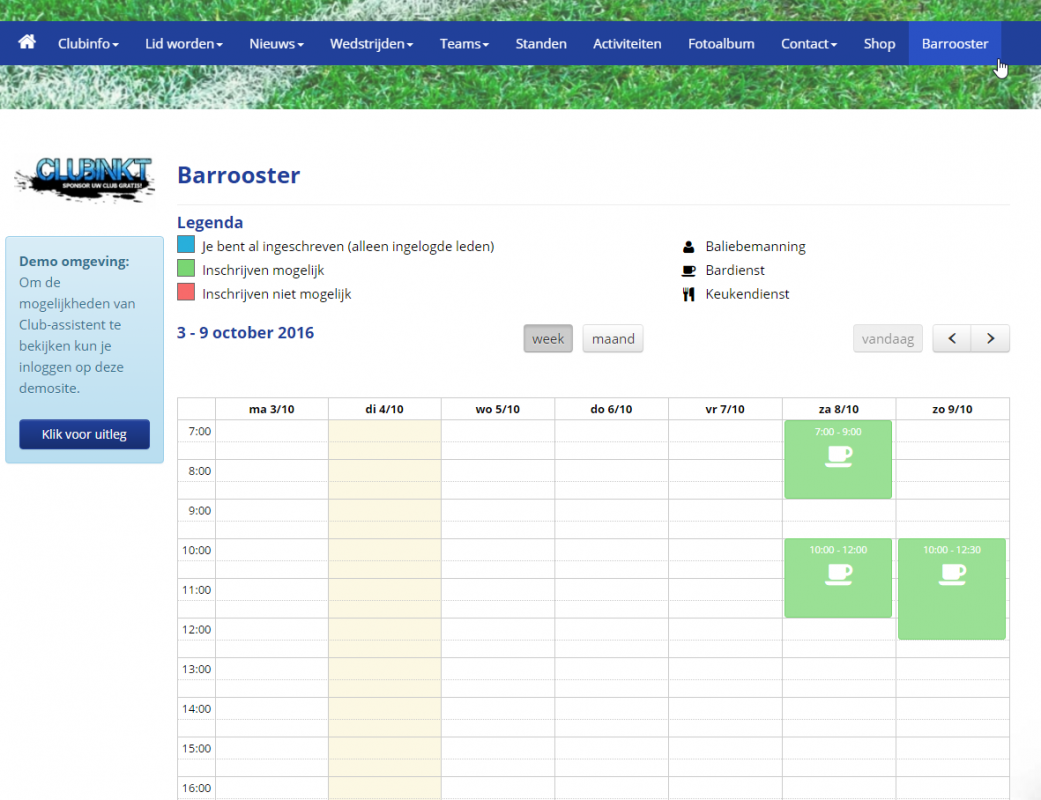The image size is (1041, 800).
Task: Click the Baliebemanning person legend icon
Action: pos(688,246)
